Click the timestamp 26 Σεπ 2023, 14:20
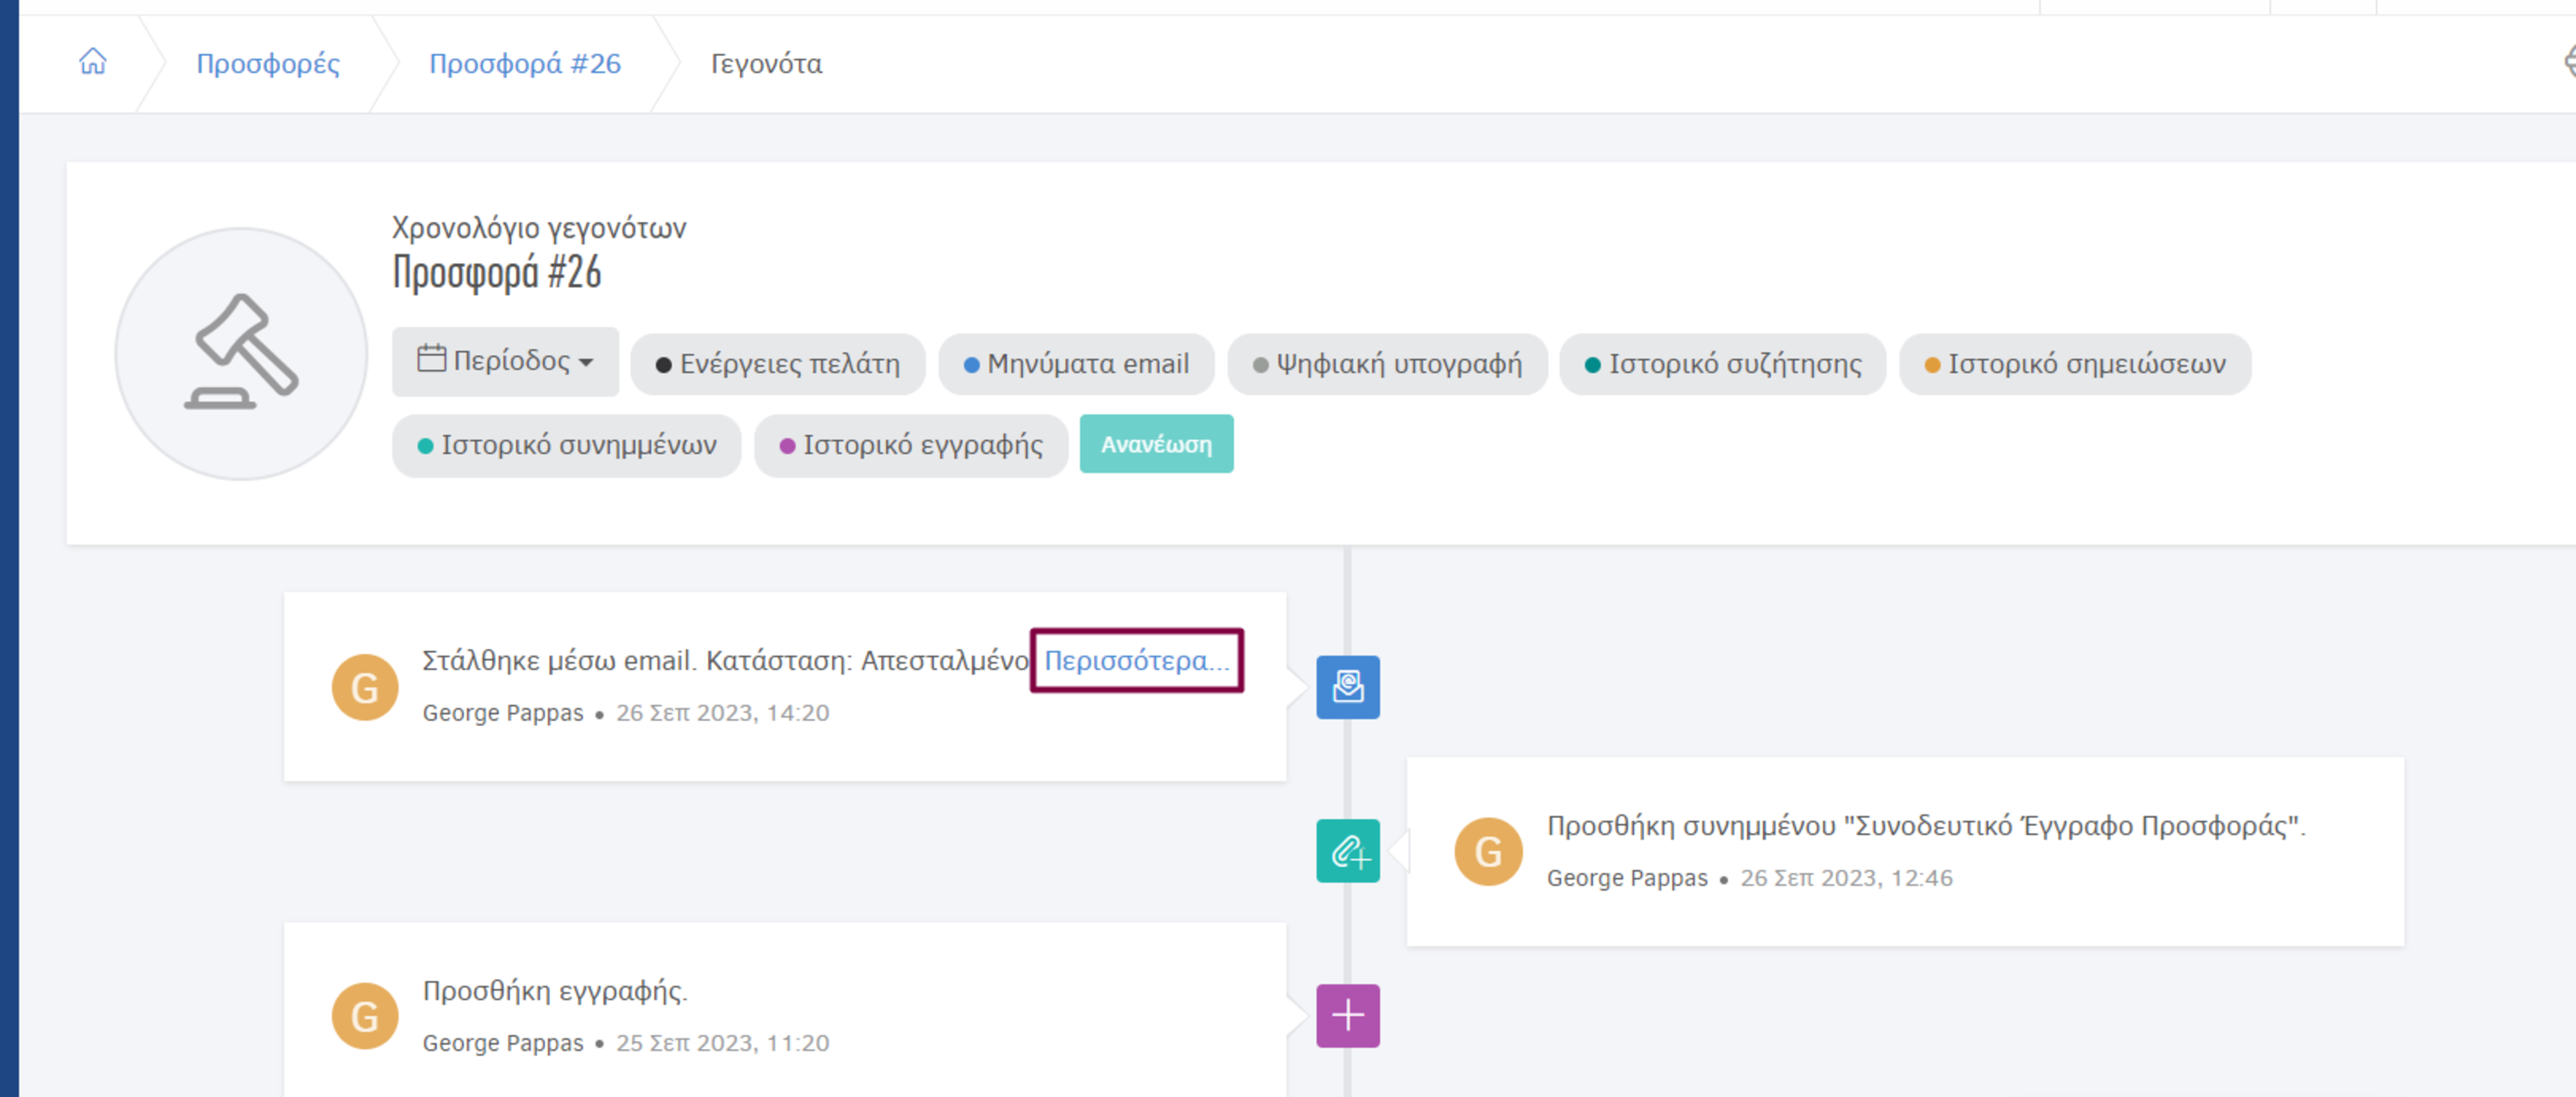 click(723, 713)
